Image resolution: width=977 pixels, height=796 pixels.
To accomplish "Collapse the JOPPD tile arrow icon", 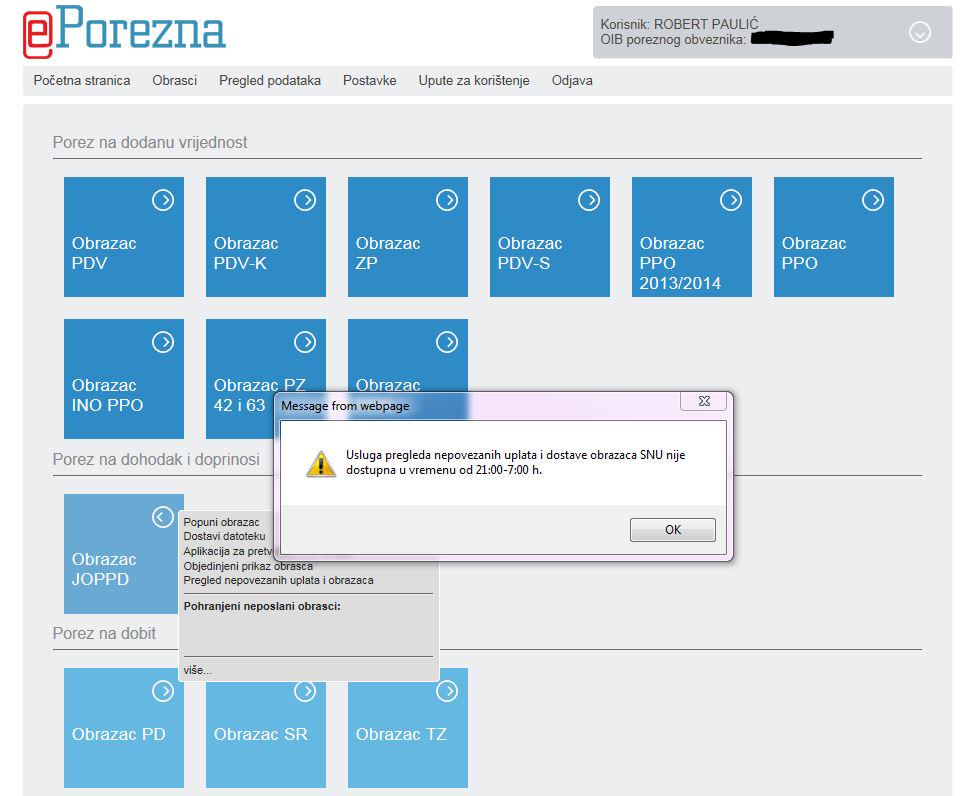I will point(163,517).
